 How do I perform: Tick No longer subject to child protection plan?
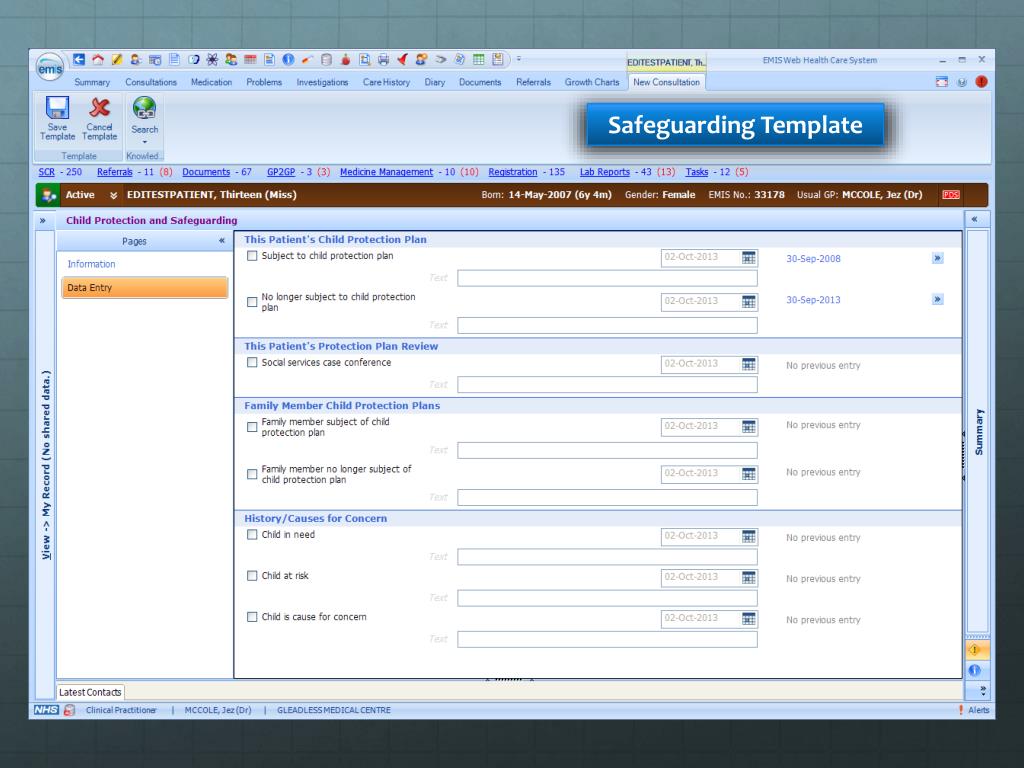(252, 302)
